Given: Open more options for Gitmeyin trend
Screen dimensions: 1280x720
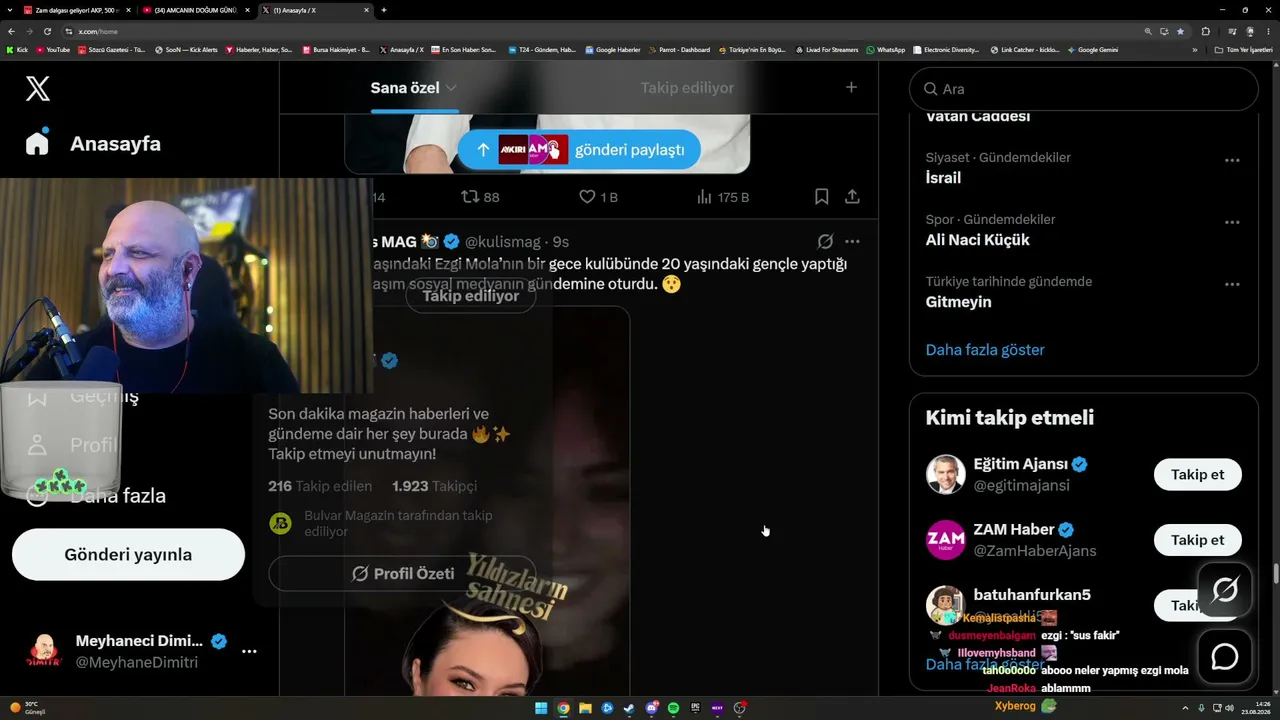Looking at the screenshot, I should tap(1232, 284).
